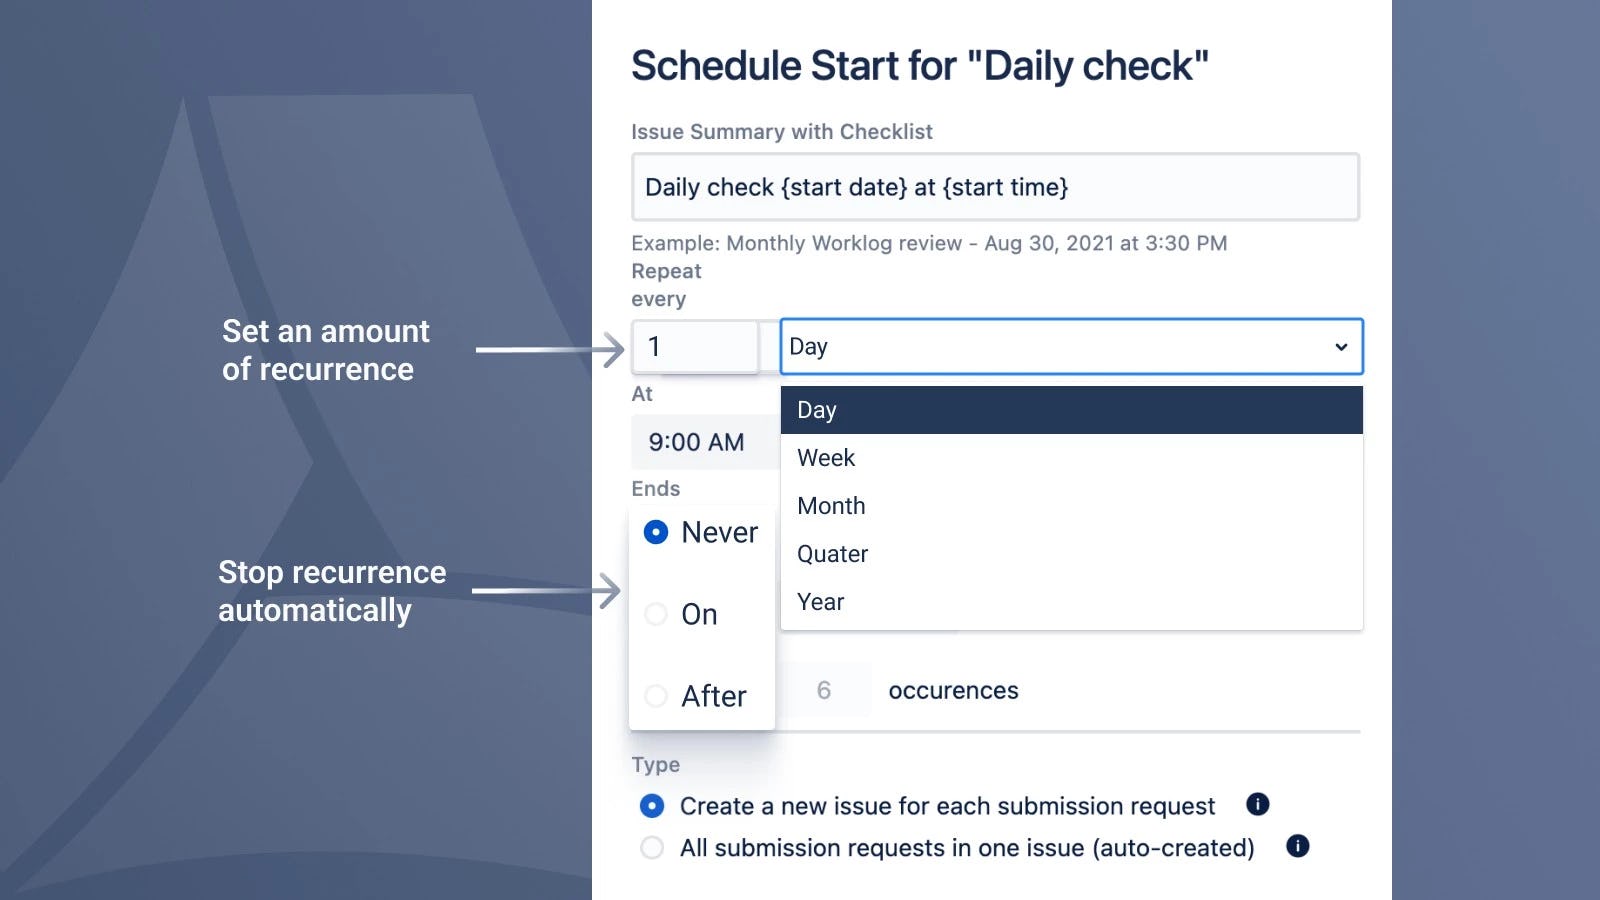This screenshot has width=1600, height=900.
Task: Click the "Ends" section label
Action: point(655,489)
